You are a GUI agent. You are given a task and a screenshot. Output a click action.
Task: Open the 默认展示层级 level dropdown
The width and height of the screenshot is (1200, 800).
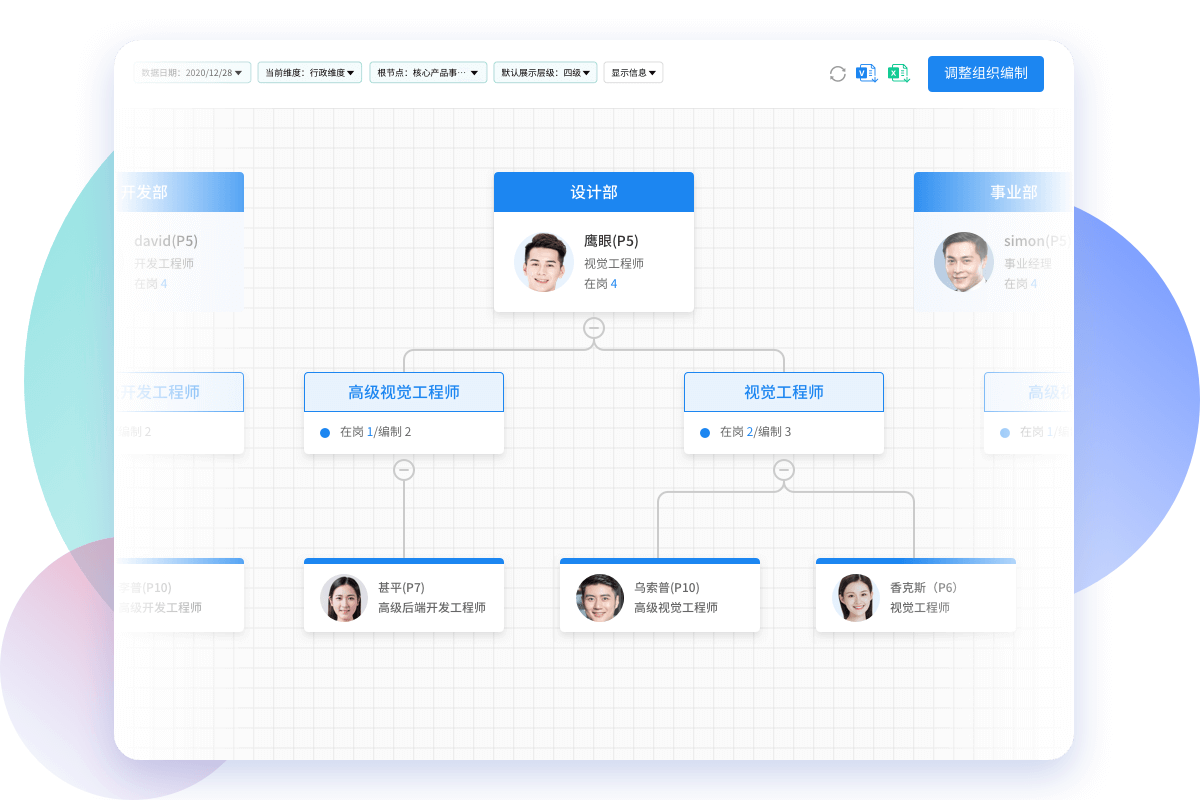[x=546, y=73]
